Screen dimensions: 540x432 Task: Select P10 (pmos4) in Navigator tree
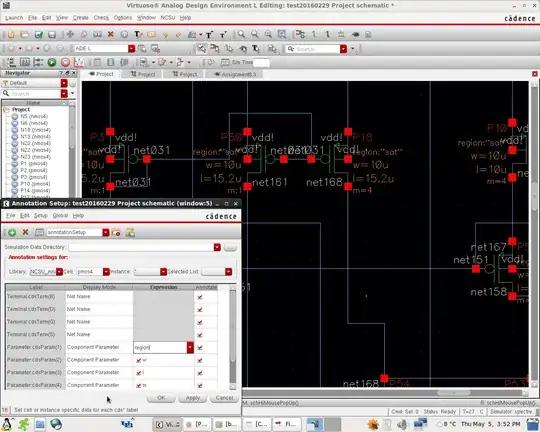tap(35, 184)
